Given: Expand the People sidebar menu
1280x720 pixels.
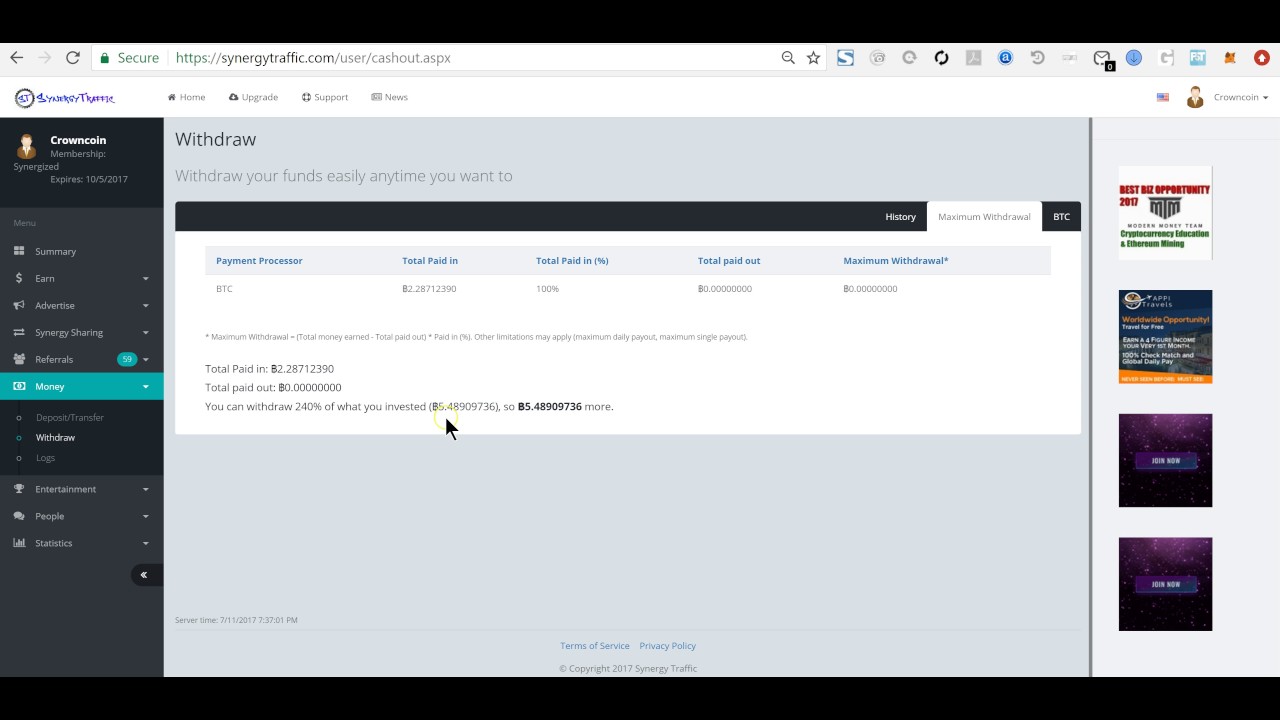Looking at the screenshot, I should point(82,516).
